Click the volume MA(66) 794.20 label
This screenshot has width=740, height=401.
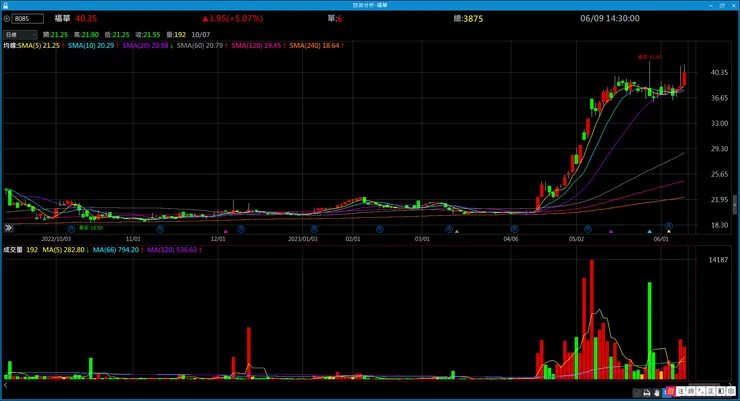coord(116,250)
